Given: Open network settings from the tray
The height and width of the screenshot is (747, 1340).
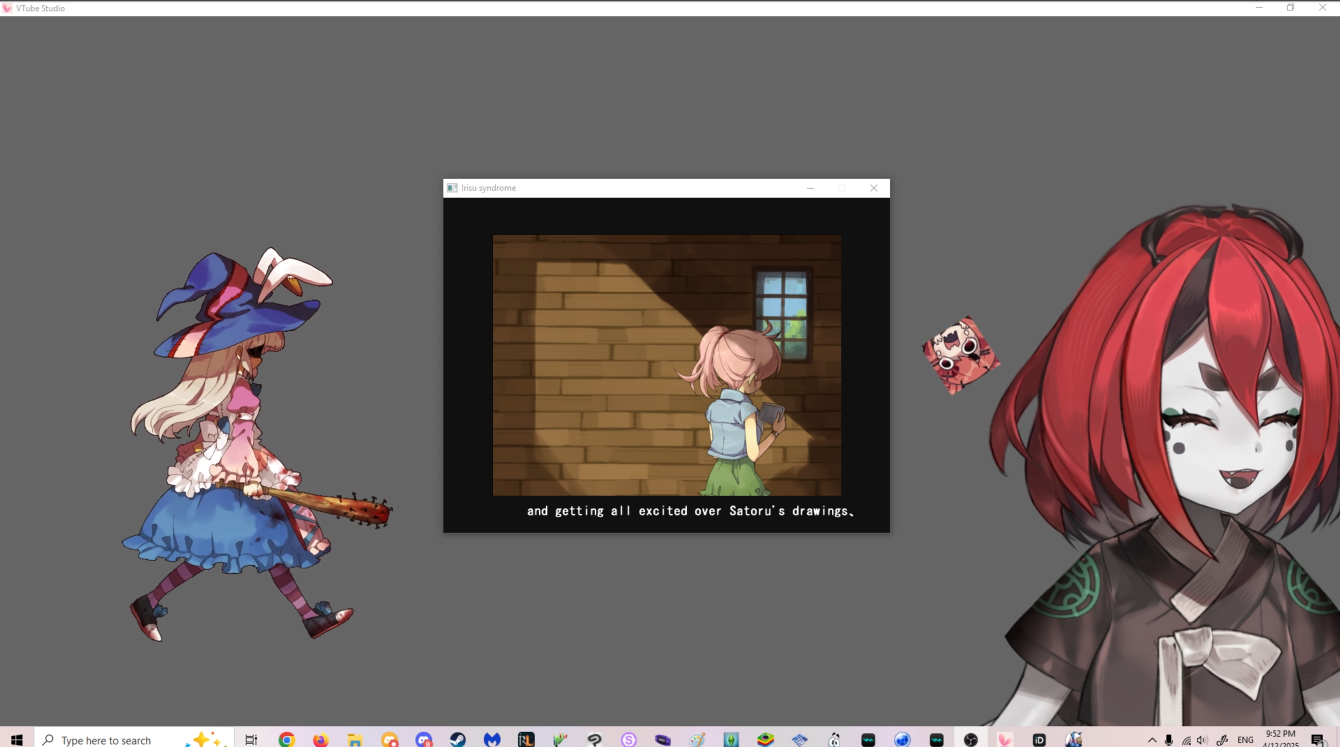Looking at the screenshot, I should [x=1186, y=740].
